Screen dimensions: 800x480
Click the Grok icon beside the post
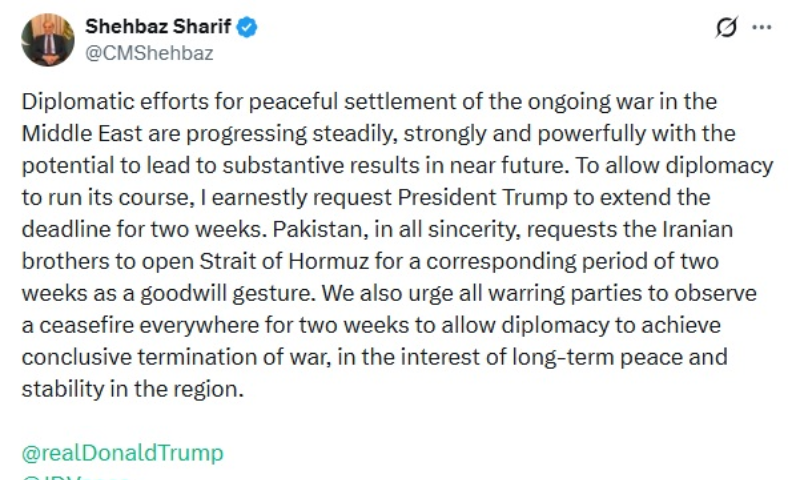tap(726, 29)
